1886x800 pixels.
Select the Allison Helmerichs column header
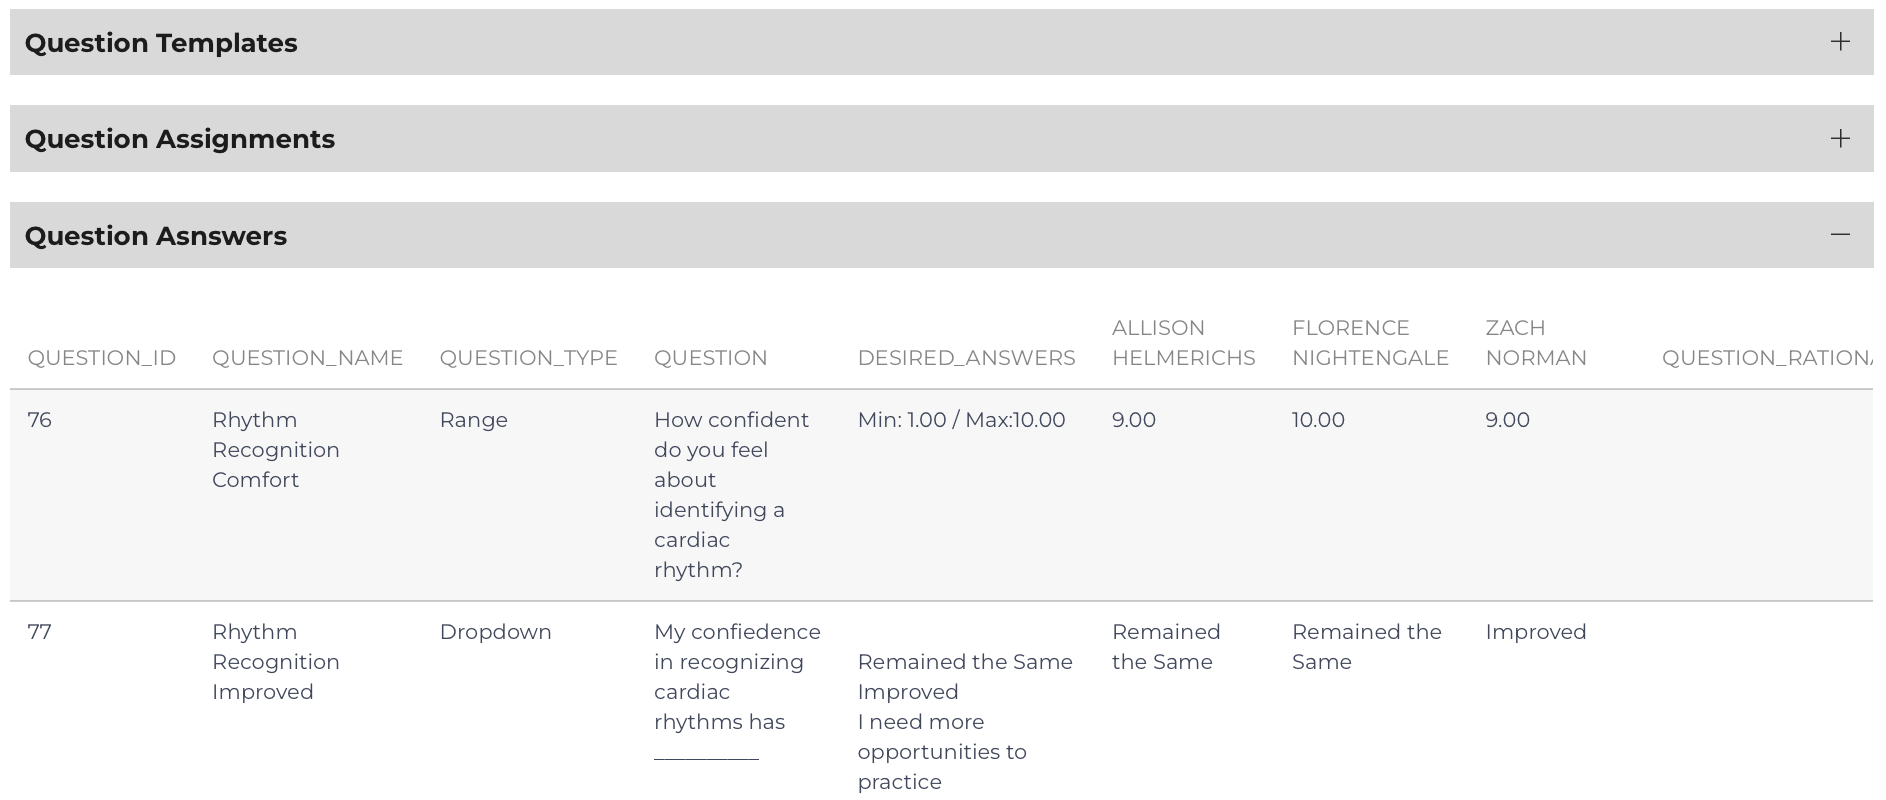point(1183,343)
